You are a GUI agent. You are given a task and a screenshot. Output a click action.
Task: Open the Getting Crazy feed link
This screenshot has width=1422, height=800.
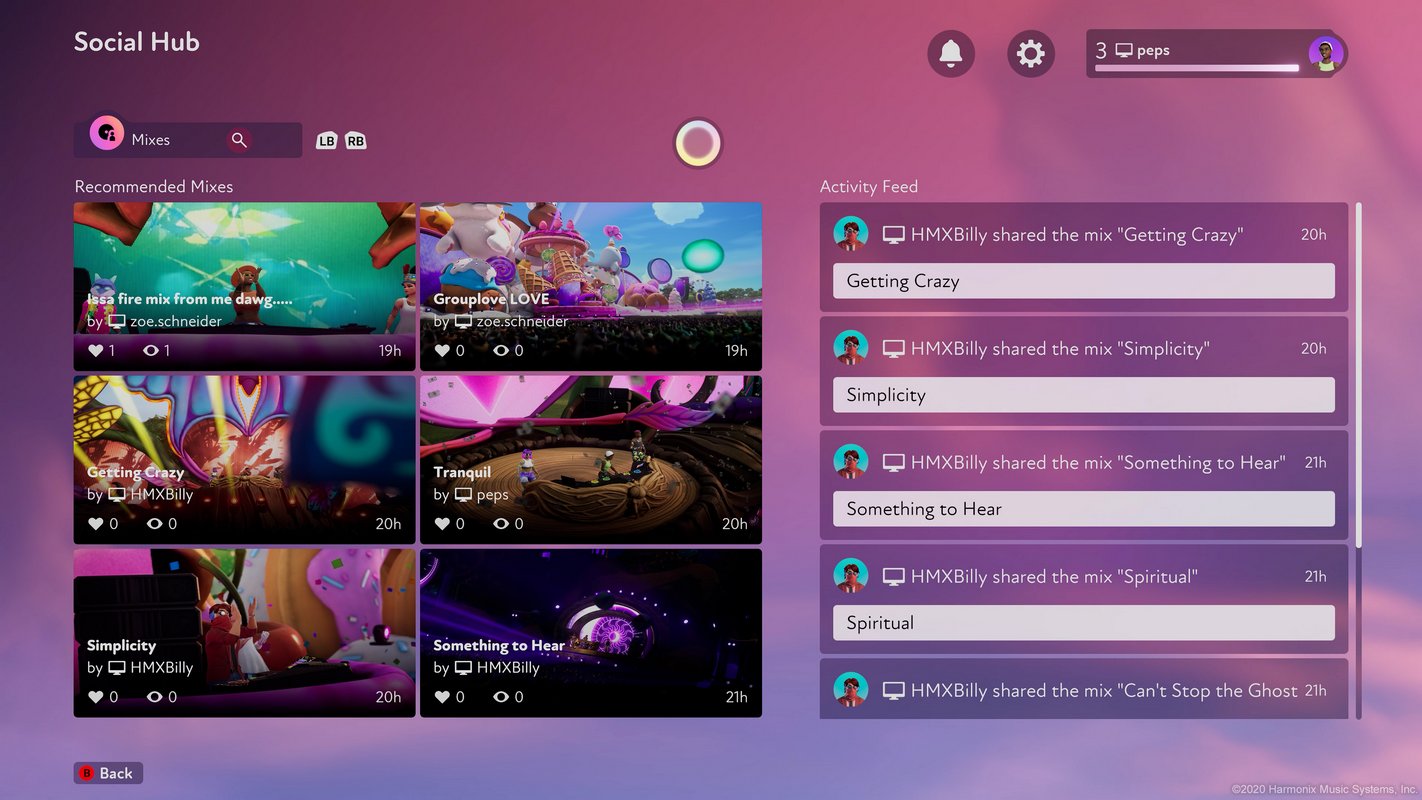[x=1083, y=281]
